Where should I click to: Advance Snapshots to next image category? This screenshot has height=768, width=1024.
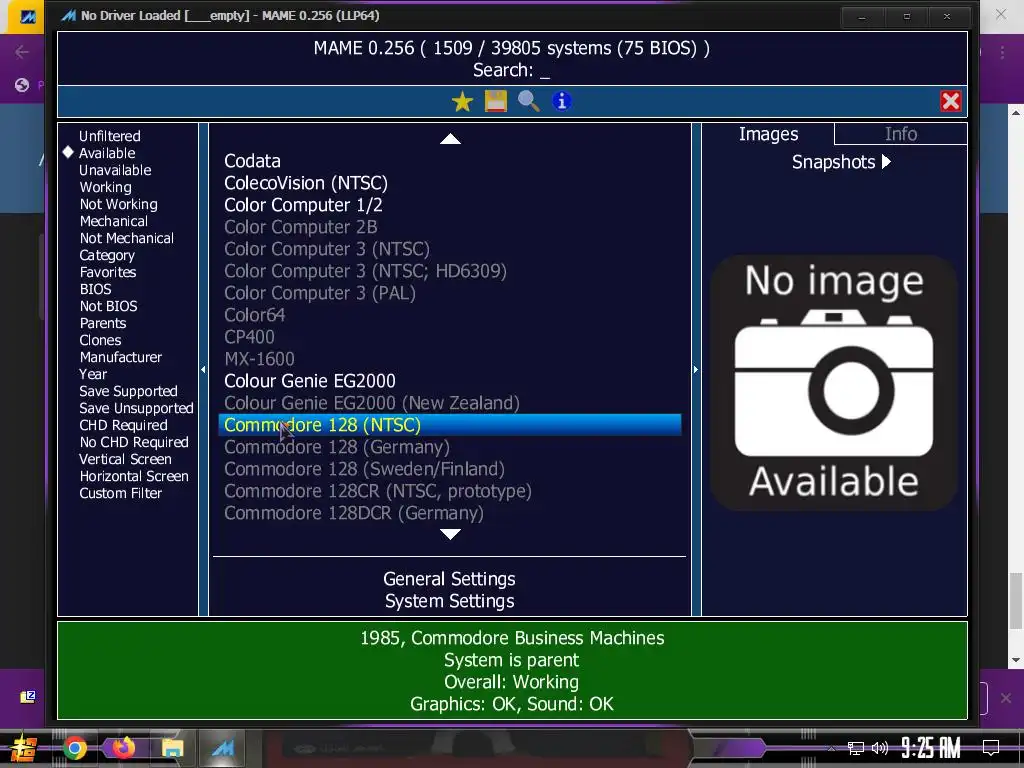point(886,161)
